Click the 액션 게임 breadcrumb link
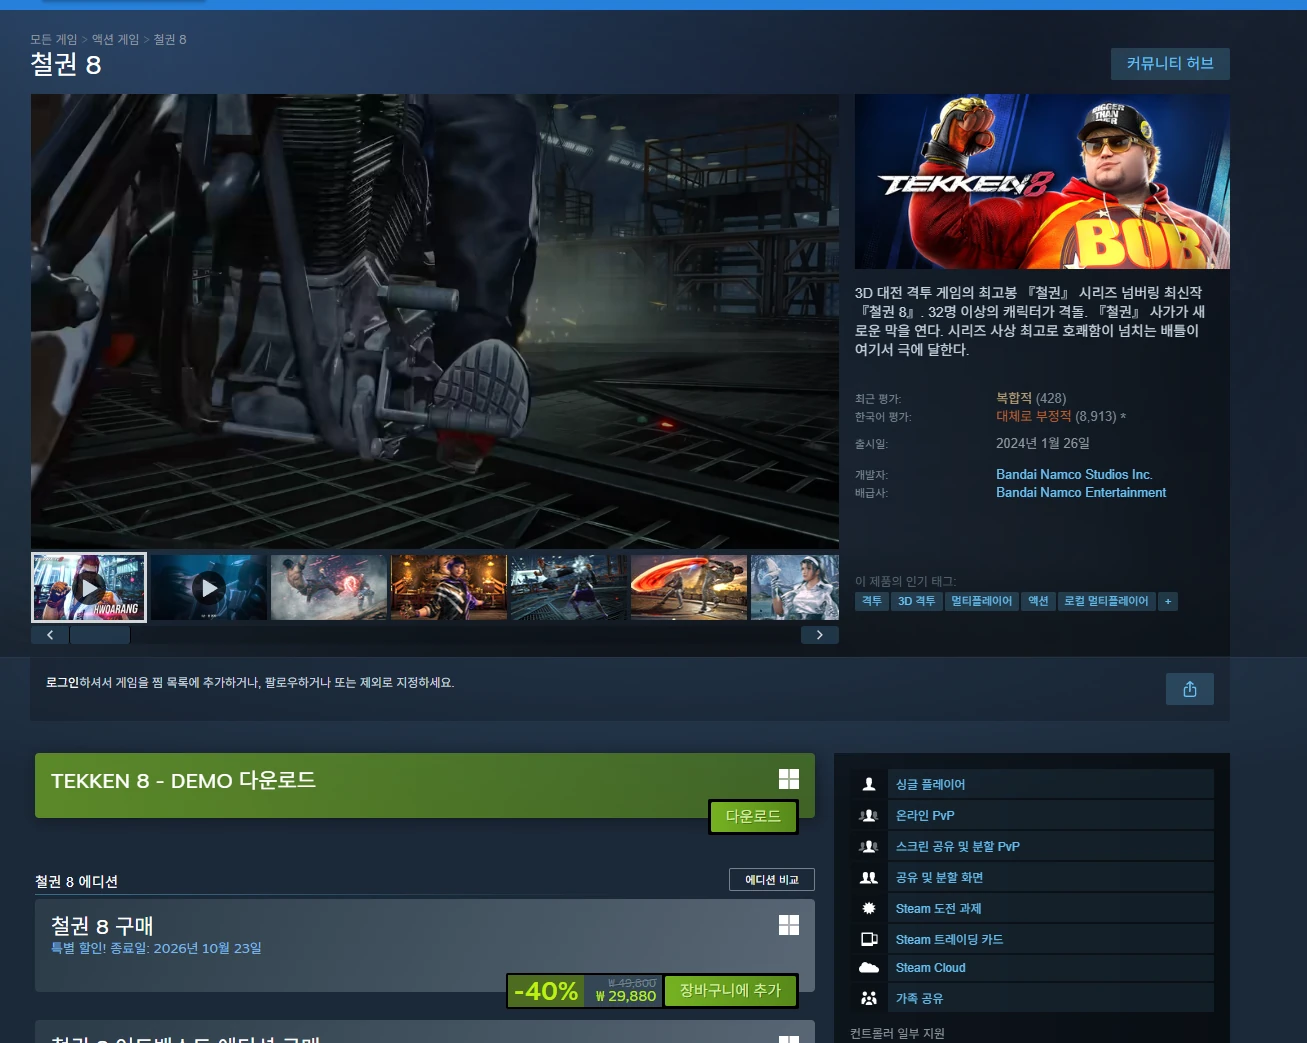The image size is (1307, 1043). 115,40
